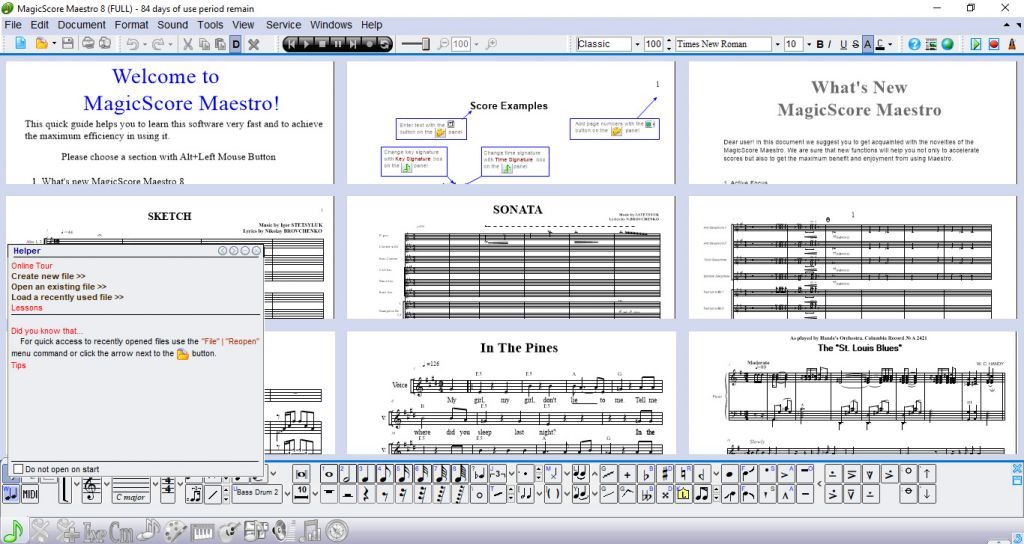Screen dimensions: 1024x544
Task: Click 'Online Tour' link in Helper
Action: 31,266
